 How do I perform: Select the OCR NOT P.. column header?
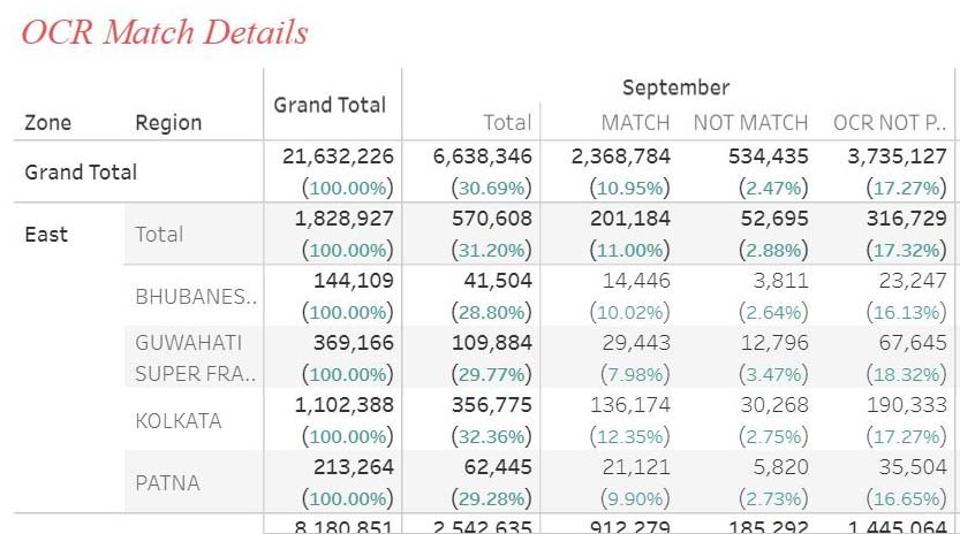click(x=889, y=123)
